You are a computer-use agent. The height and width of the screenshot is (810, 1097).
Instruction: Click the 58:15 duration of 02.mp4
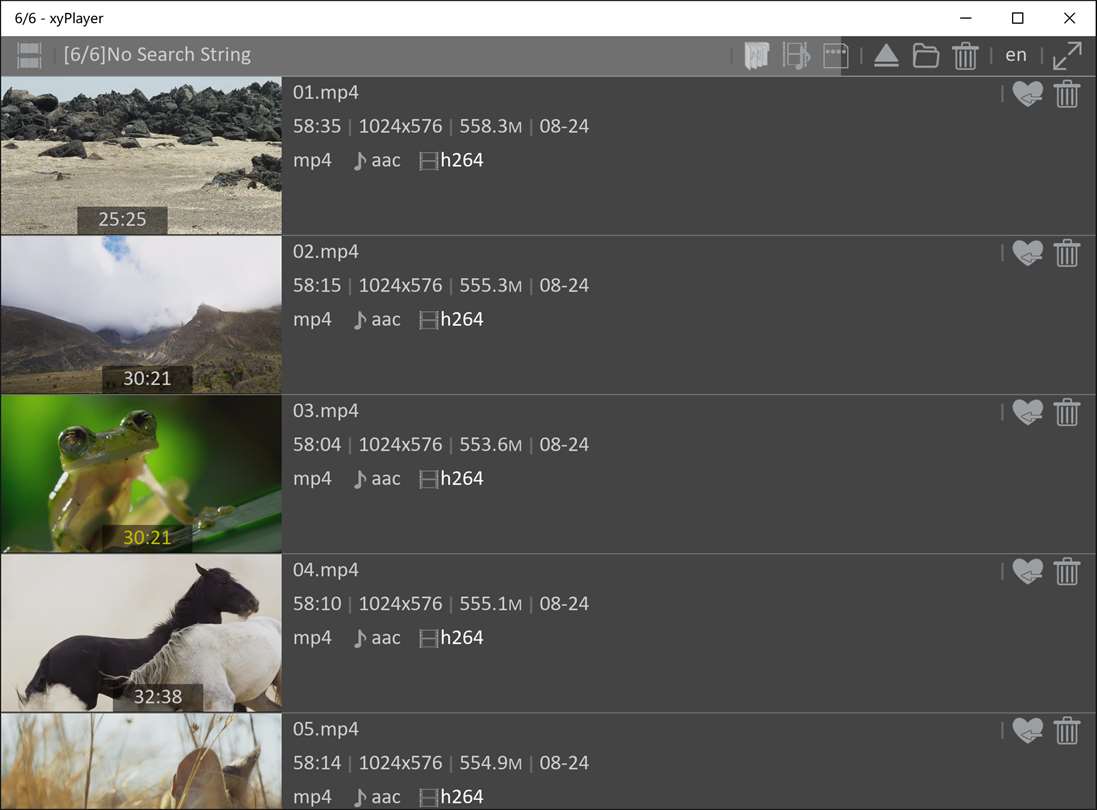tap(317, 285)
